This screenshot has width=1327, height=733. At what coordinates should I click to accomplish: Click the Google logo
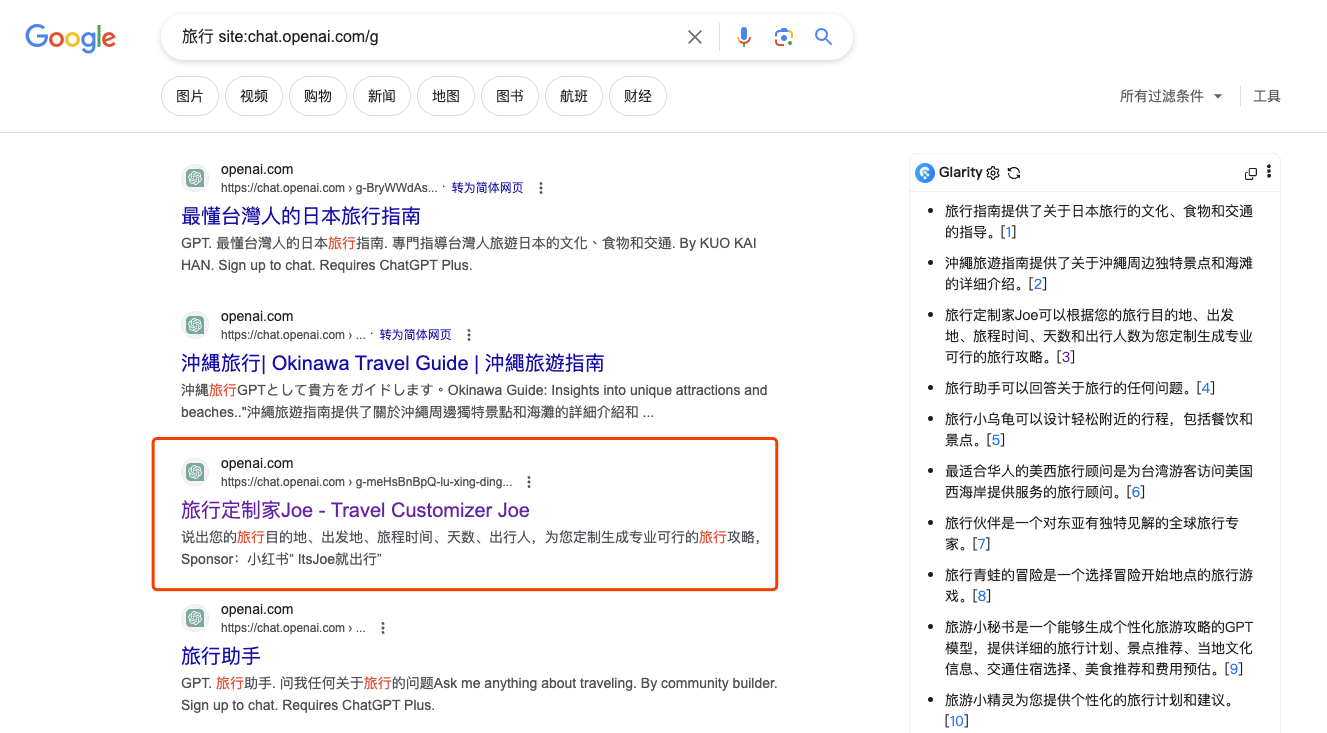pos(70,38)
